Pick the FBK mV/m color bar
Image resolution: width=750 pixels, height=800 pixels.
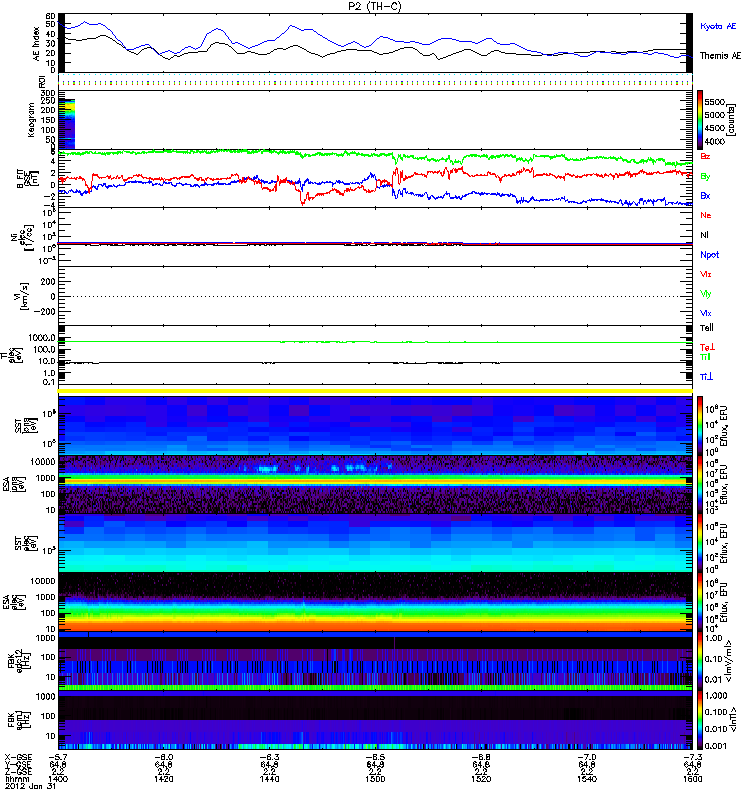pyautogui.click(x=700, y=661)
